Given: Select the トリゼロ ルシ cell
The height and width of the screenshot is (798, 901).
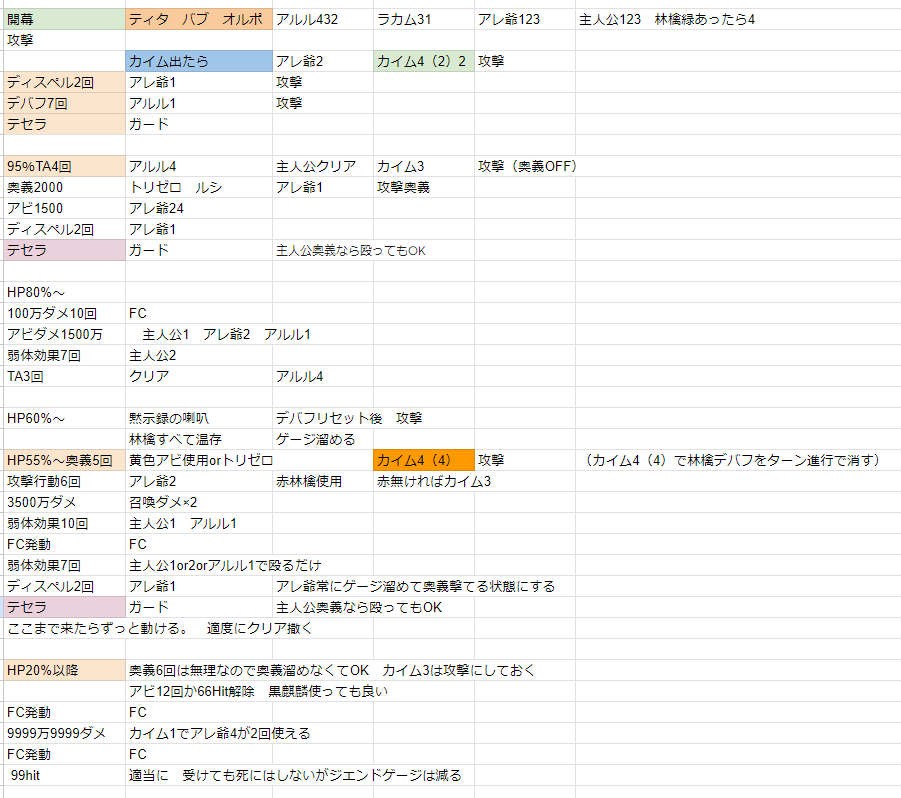Looking at the screenshot, I should pos(199,187).
